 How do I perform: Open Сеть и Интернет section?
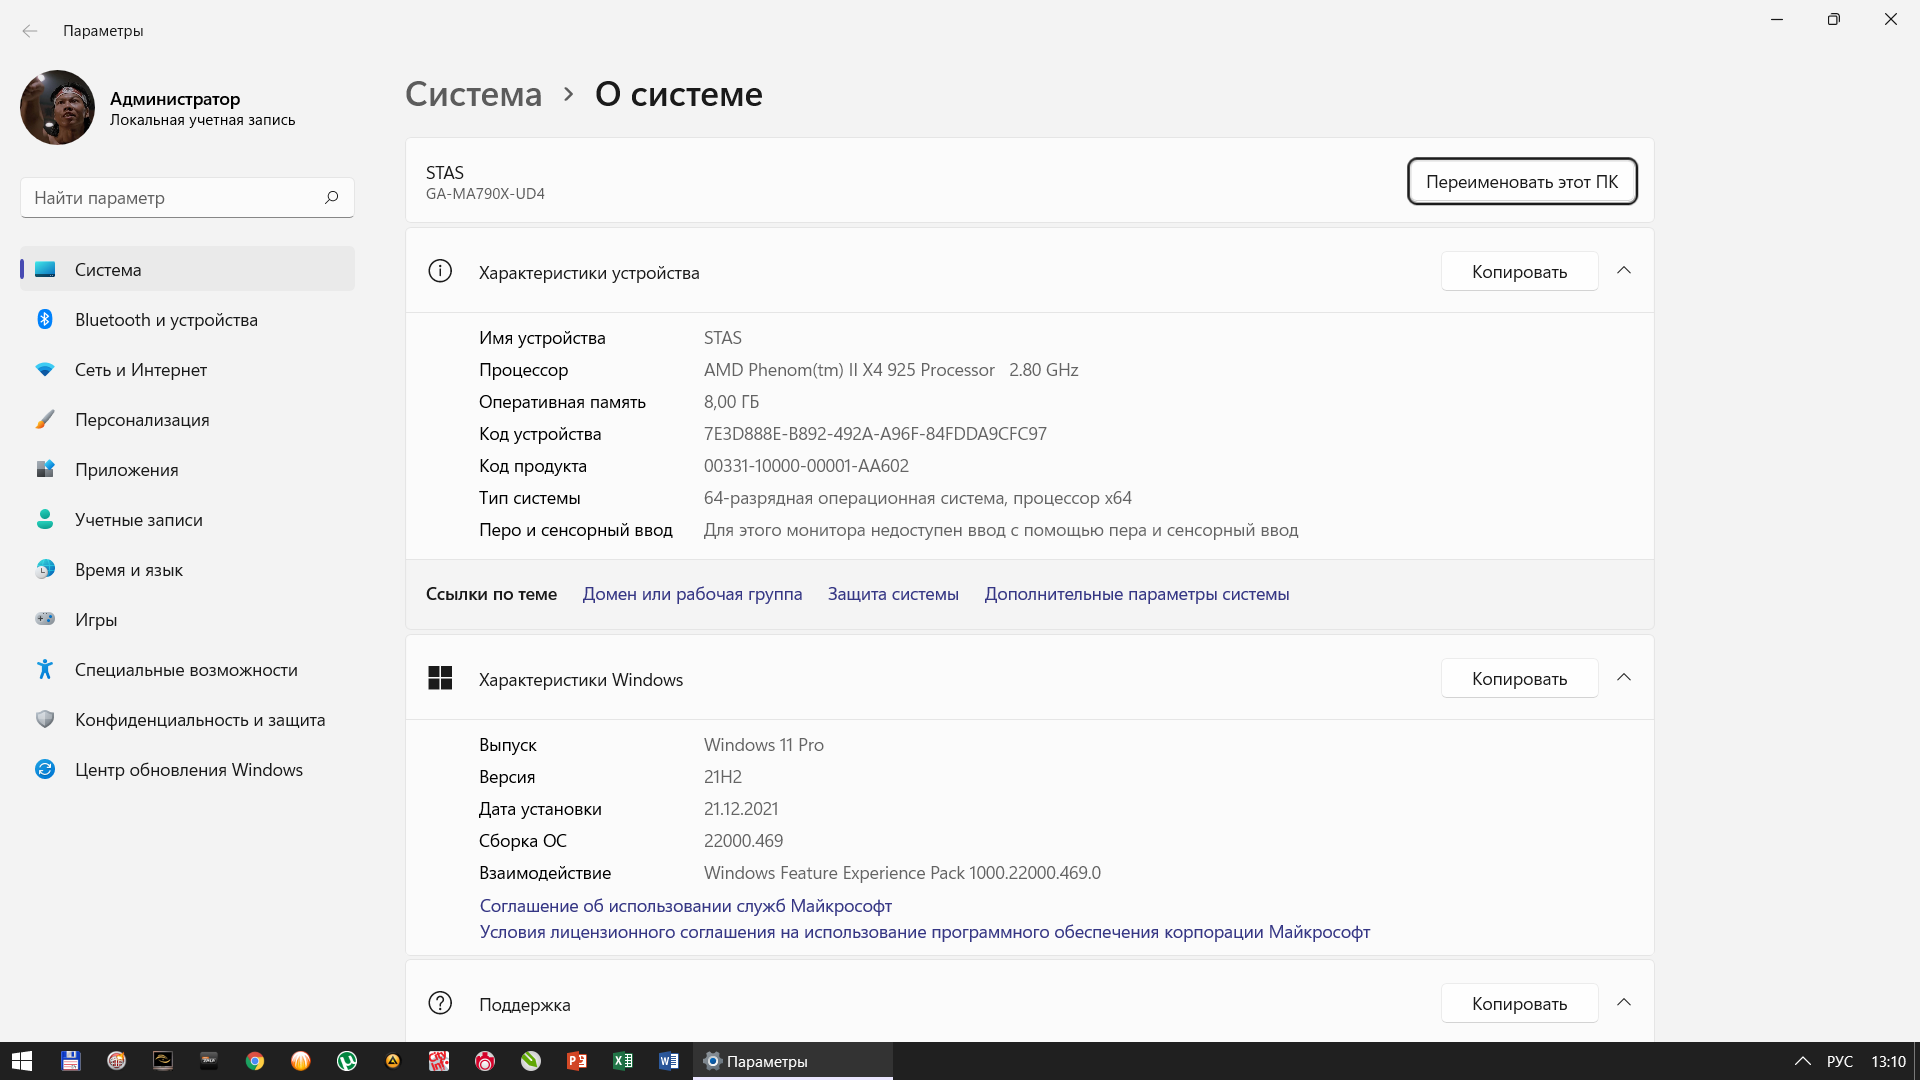(x=140, y=370)
